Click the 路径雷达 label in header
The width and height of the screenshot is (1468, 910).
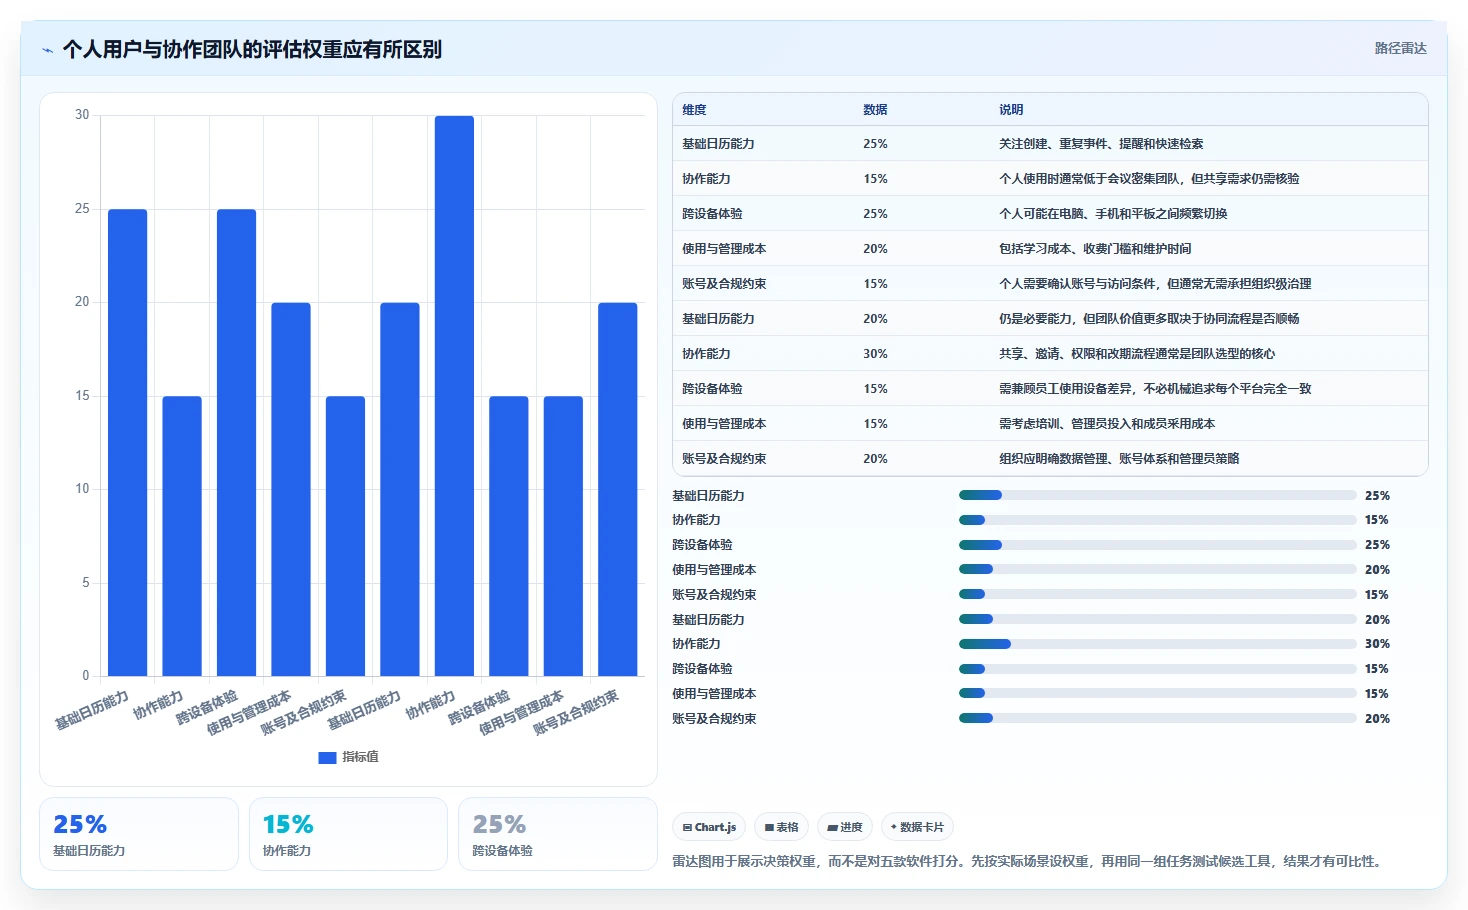1400,48
